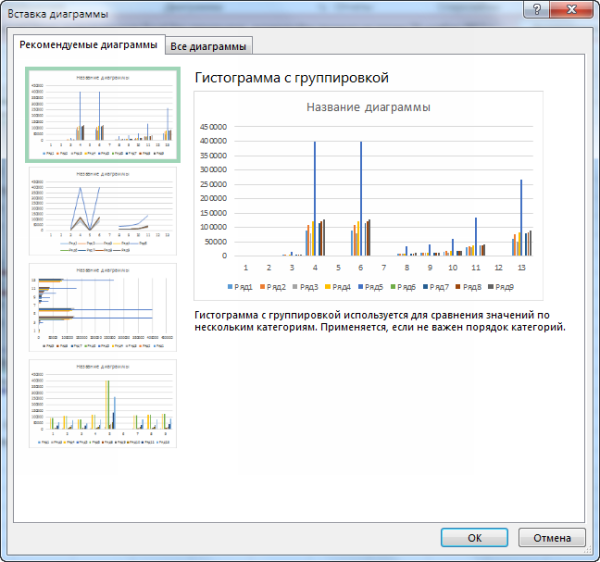
Task: Choose the first clustered column chart thumbnail
Action: coord(102,114)
